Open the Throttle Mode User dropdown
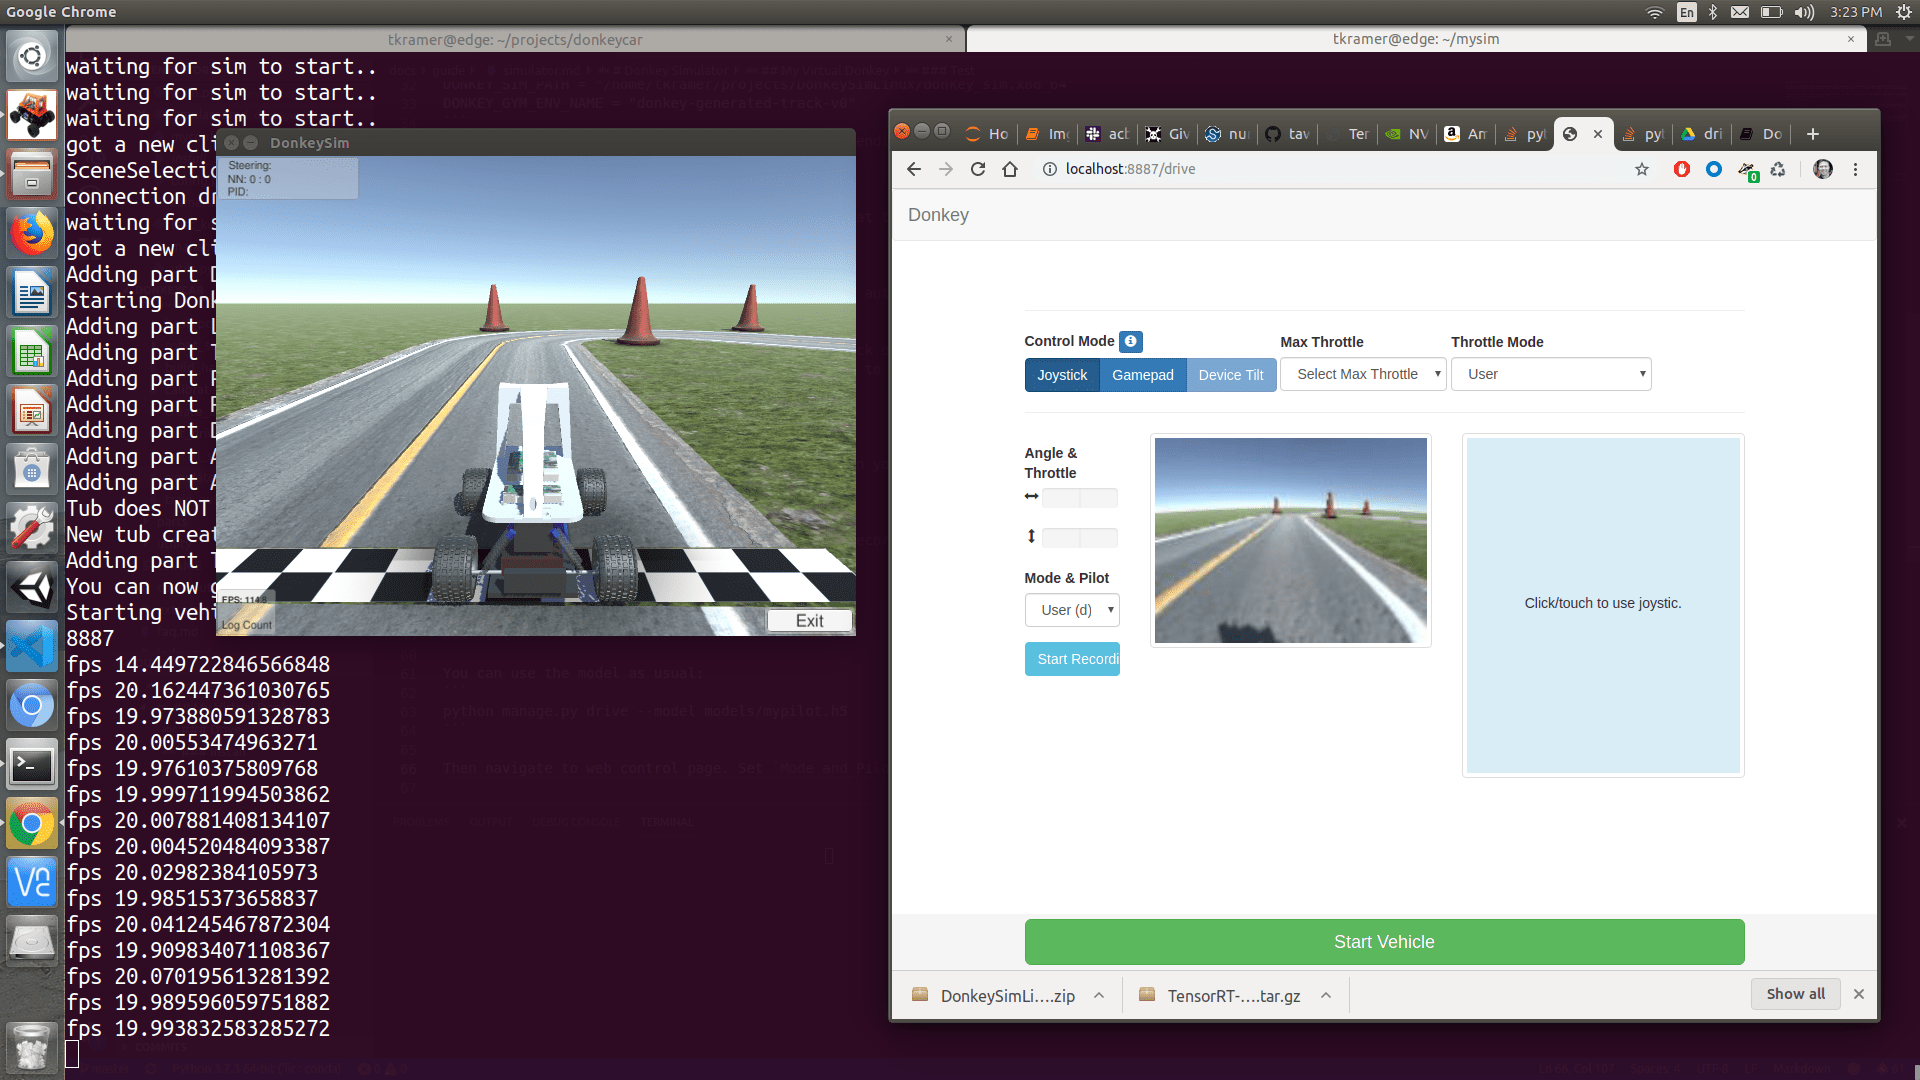 [1552, 375]
